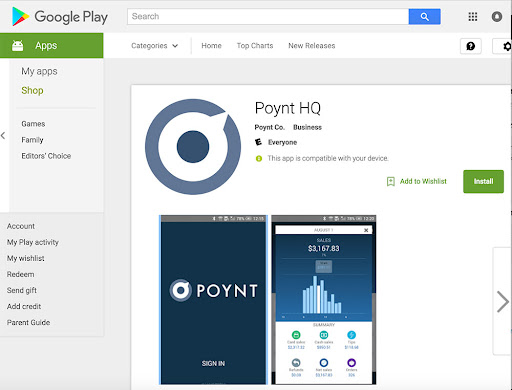Click the Add credit link
512x390 pixels.
pos(24,306)
